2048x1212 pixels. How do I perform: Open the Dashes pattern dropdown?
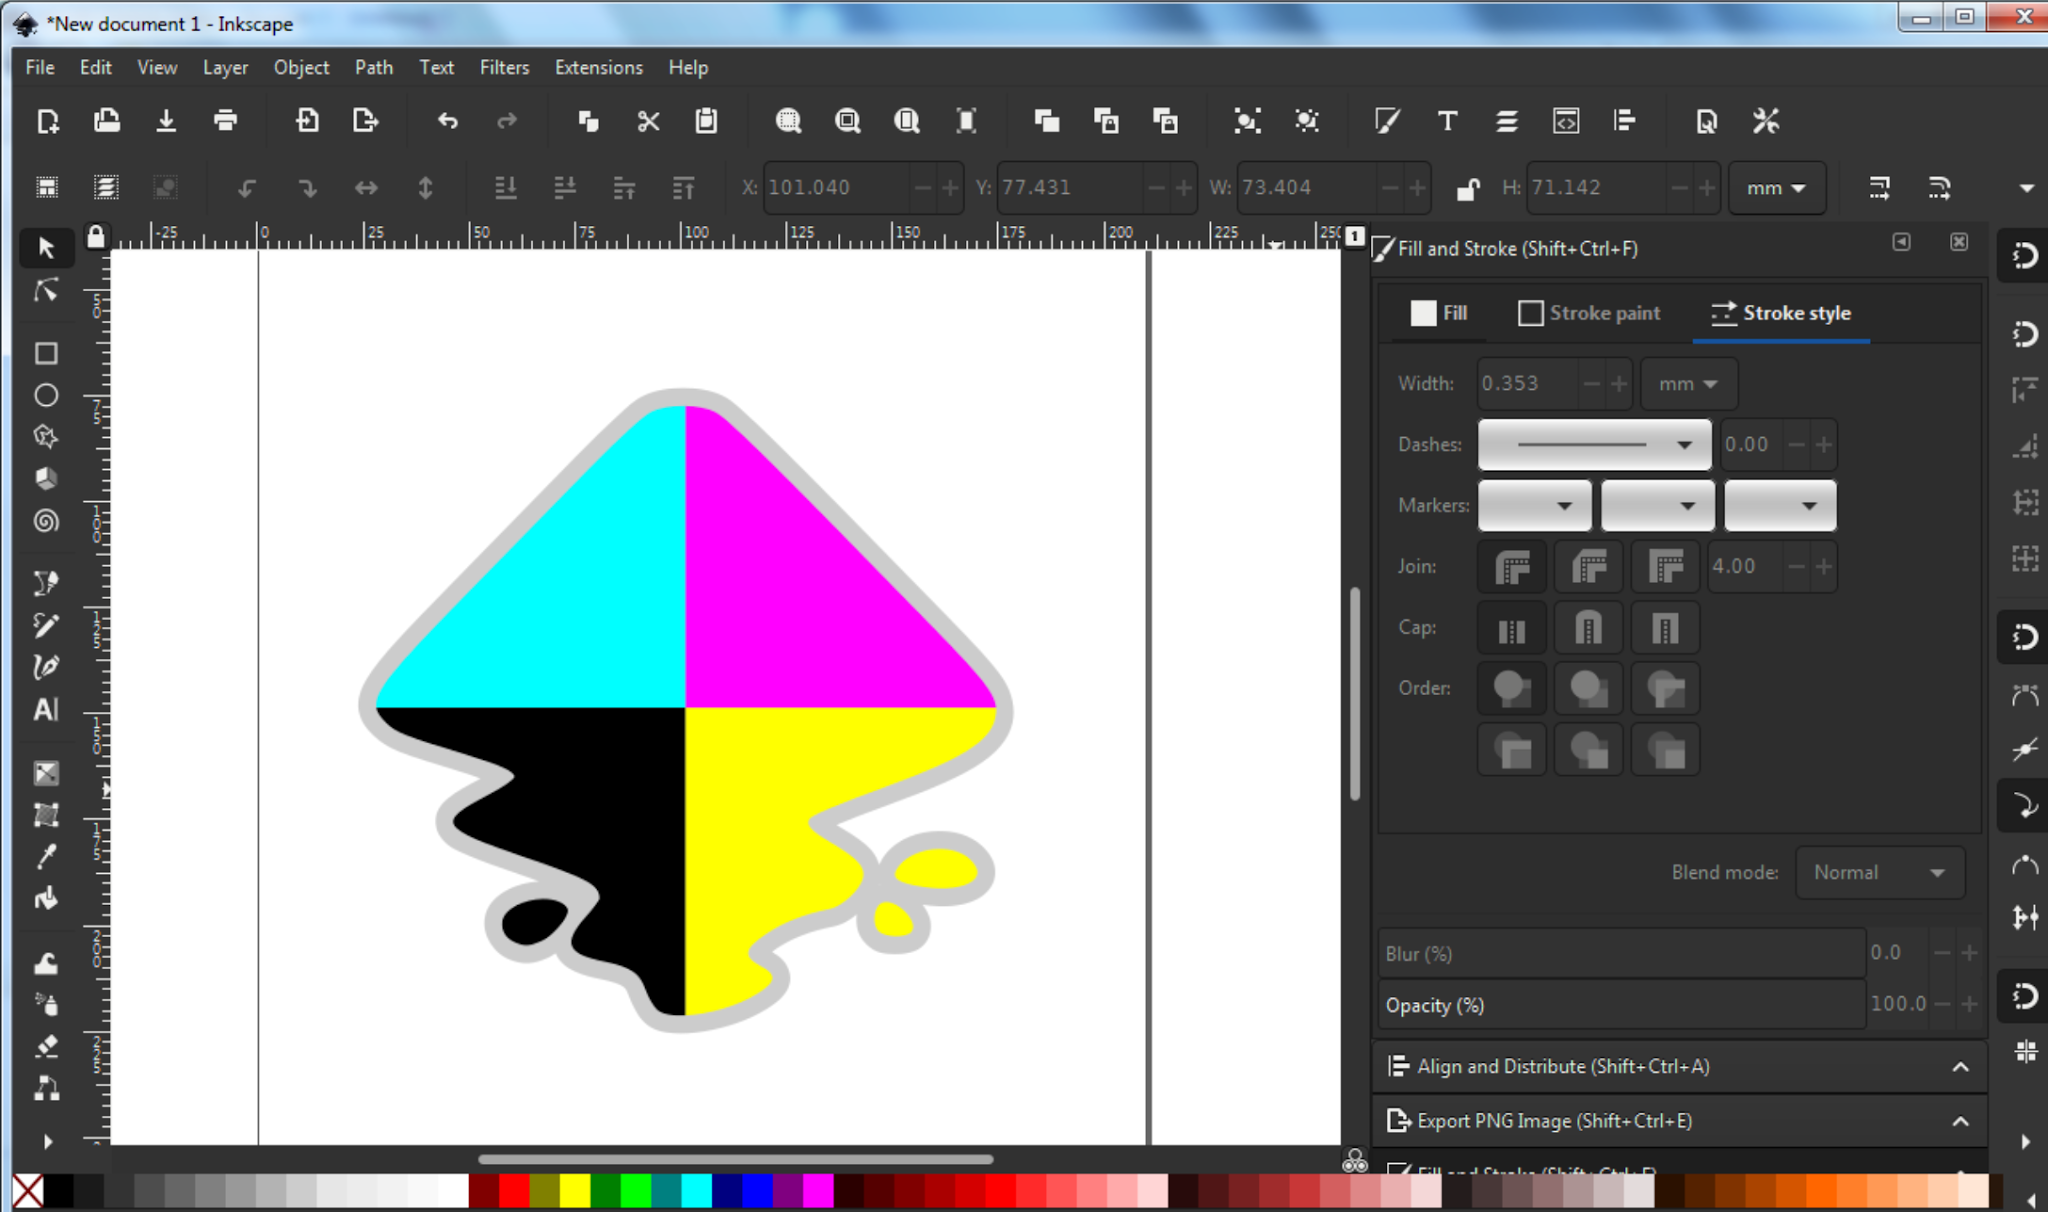pyautogui.click(x=1594, y=444)
